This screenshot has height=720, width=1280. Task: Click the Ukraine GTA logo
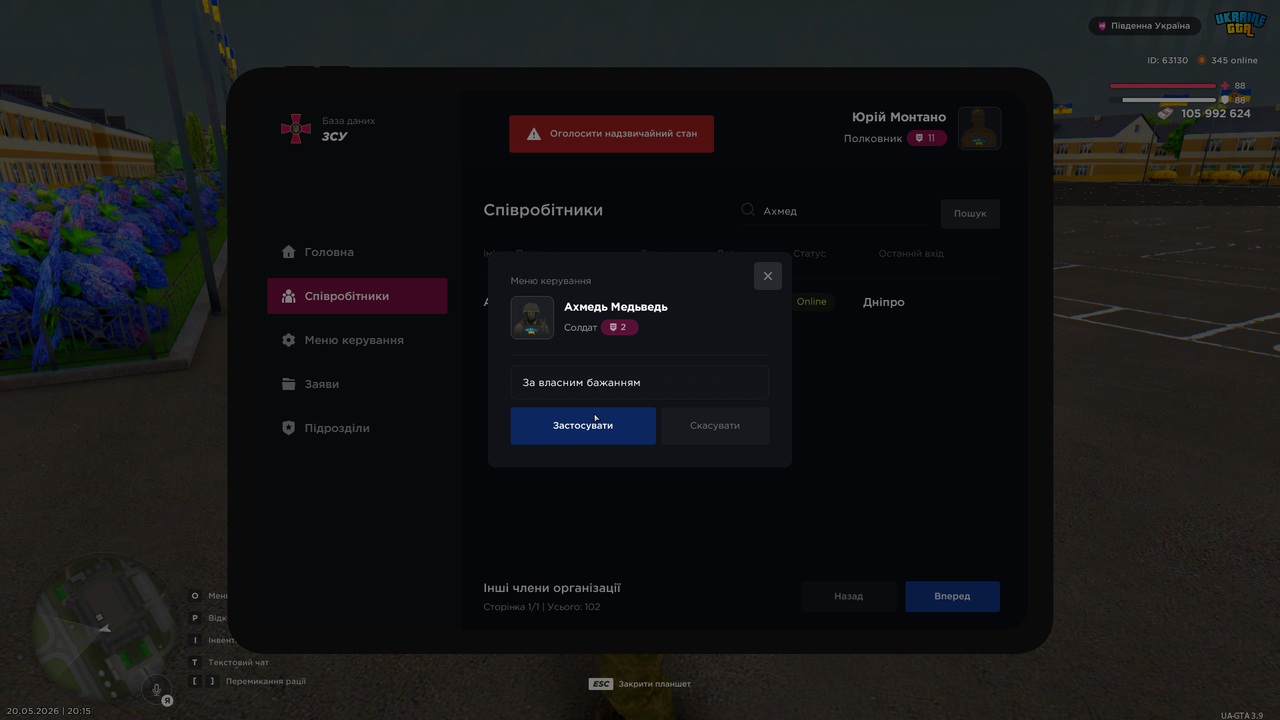(x=1240, y=24)
